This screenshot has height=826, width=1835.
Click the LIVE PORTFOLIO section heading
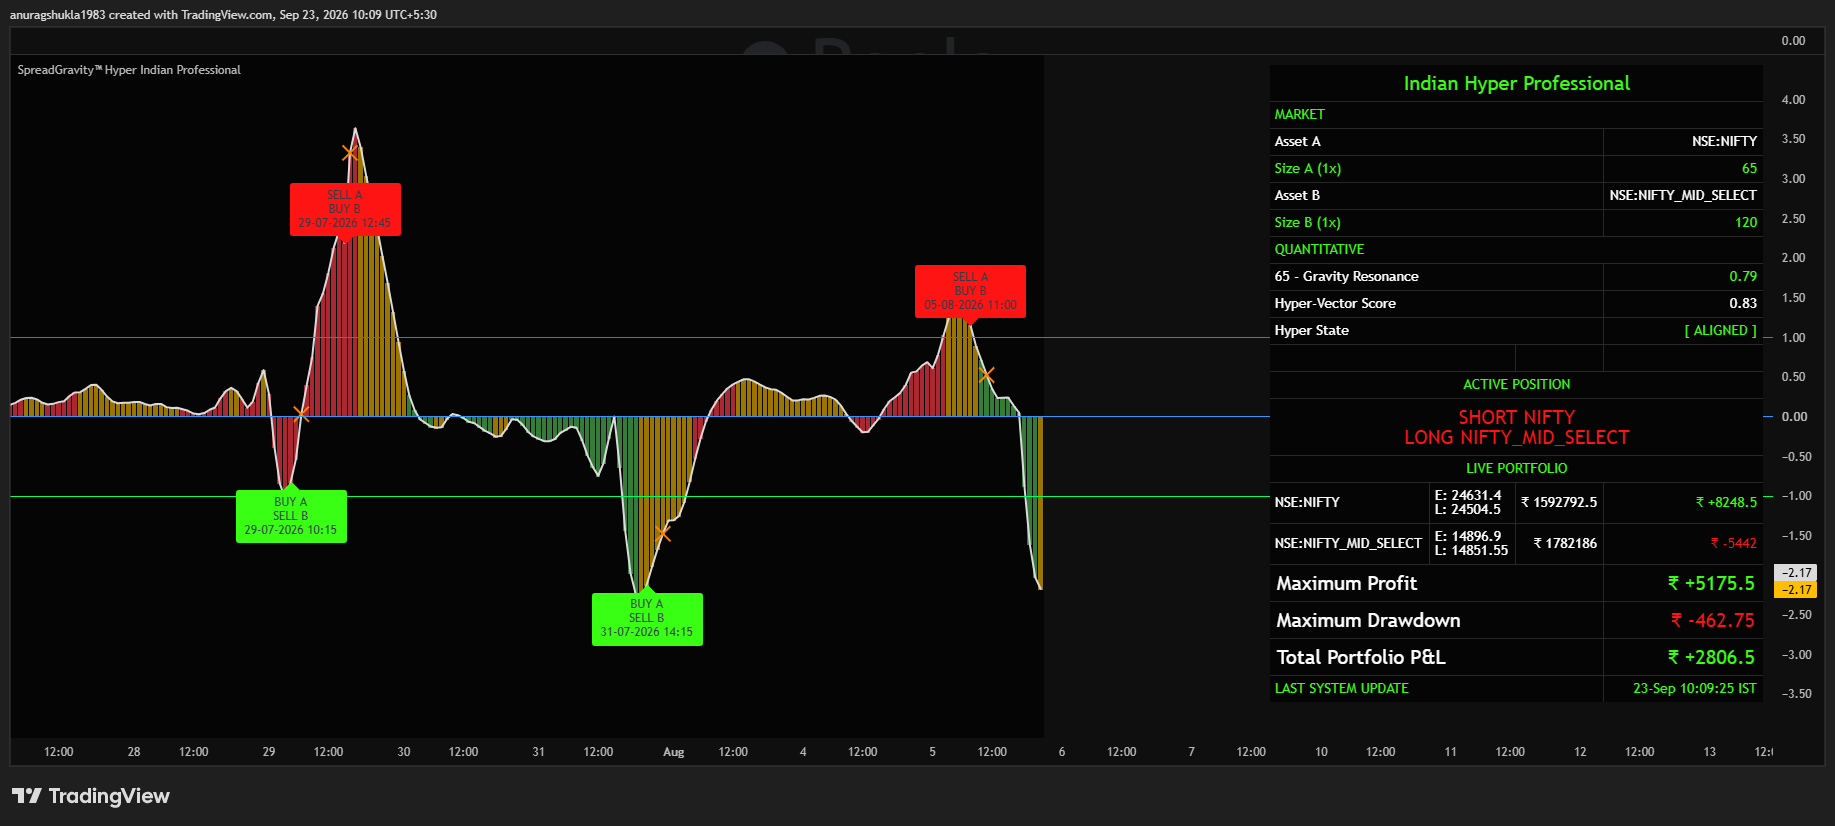pyautogui.click(x=1516, y=468)
